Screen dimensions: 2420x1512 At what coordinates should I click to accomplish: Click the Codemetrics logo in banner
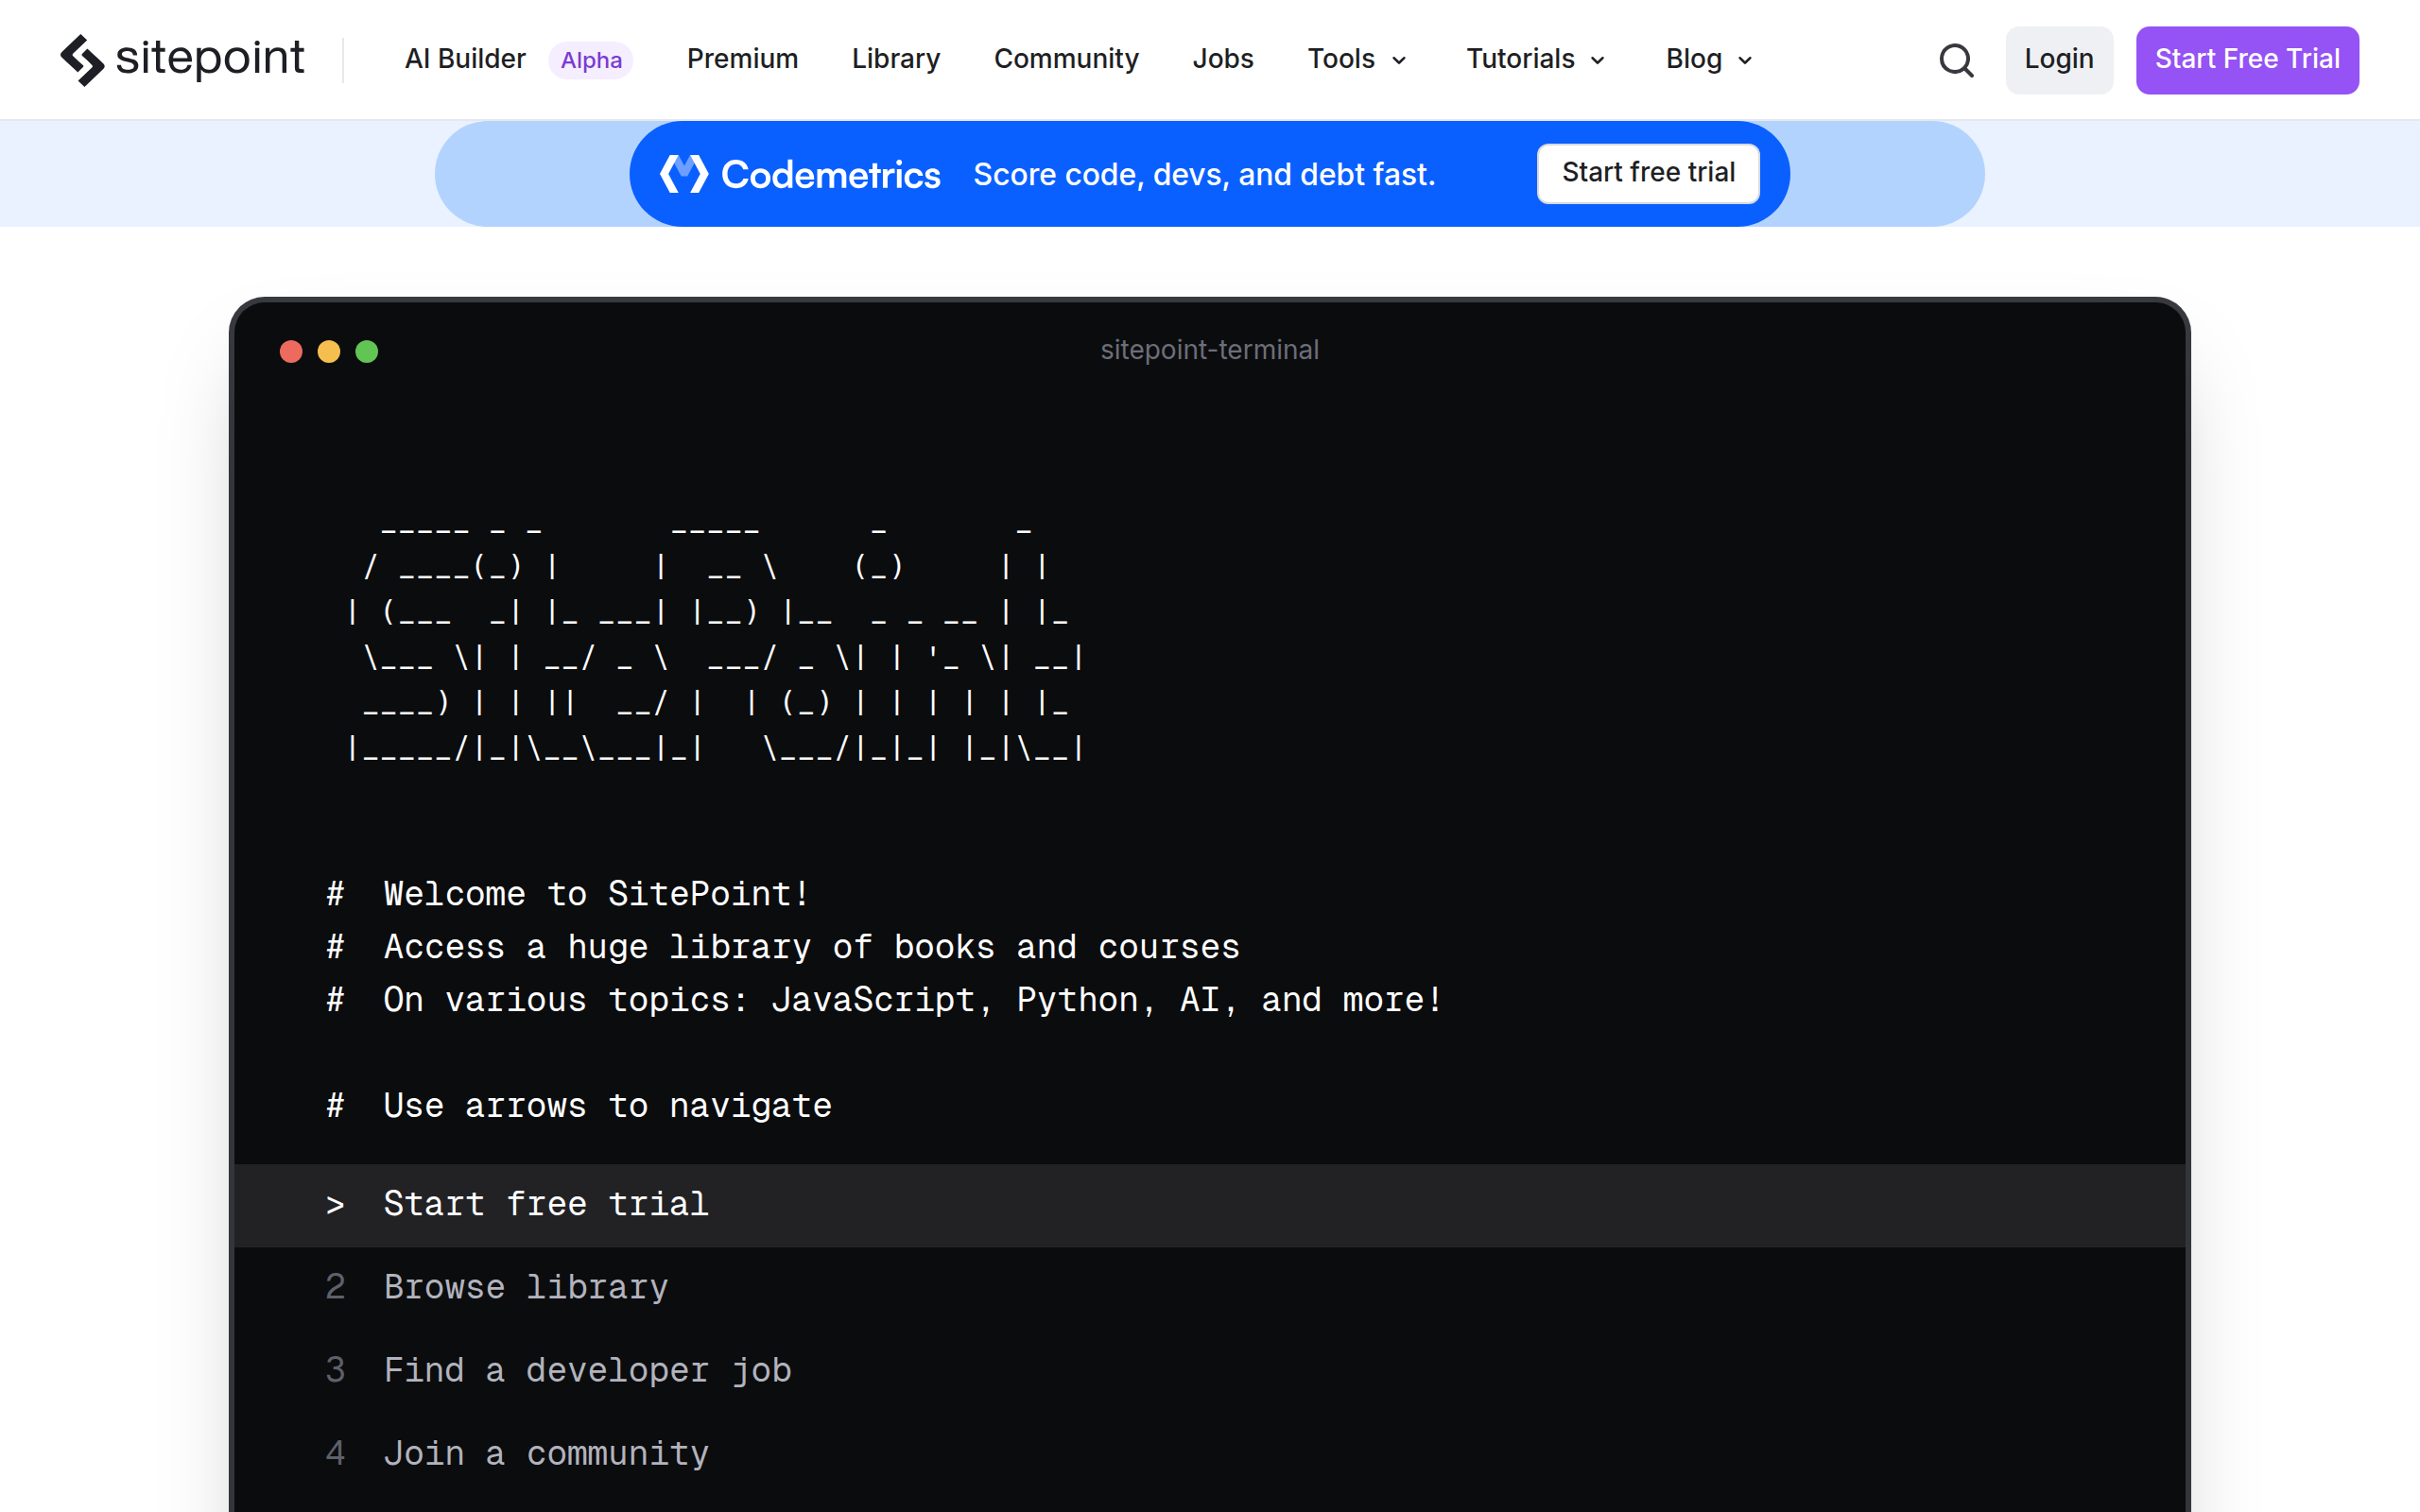800,174
